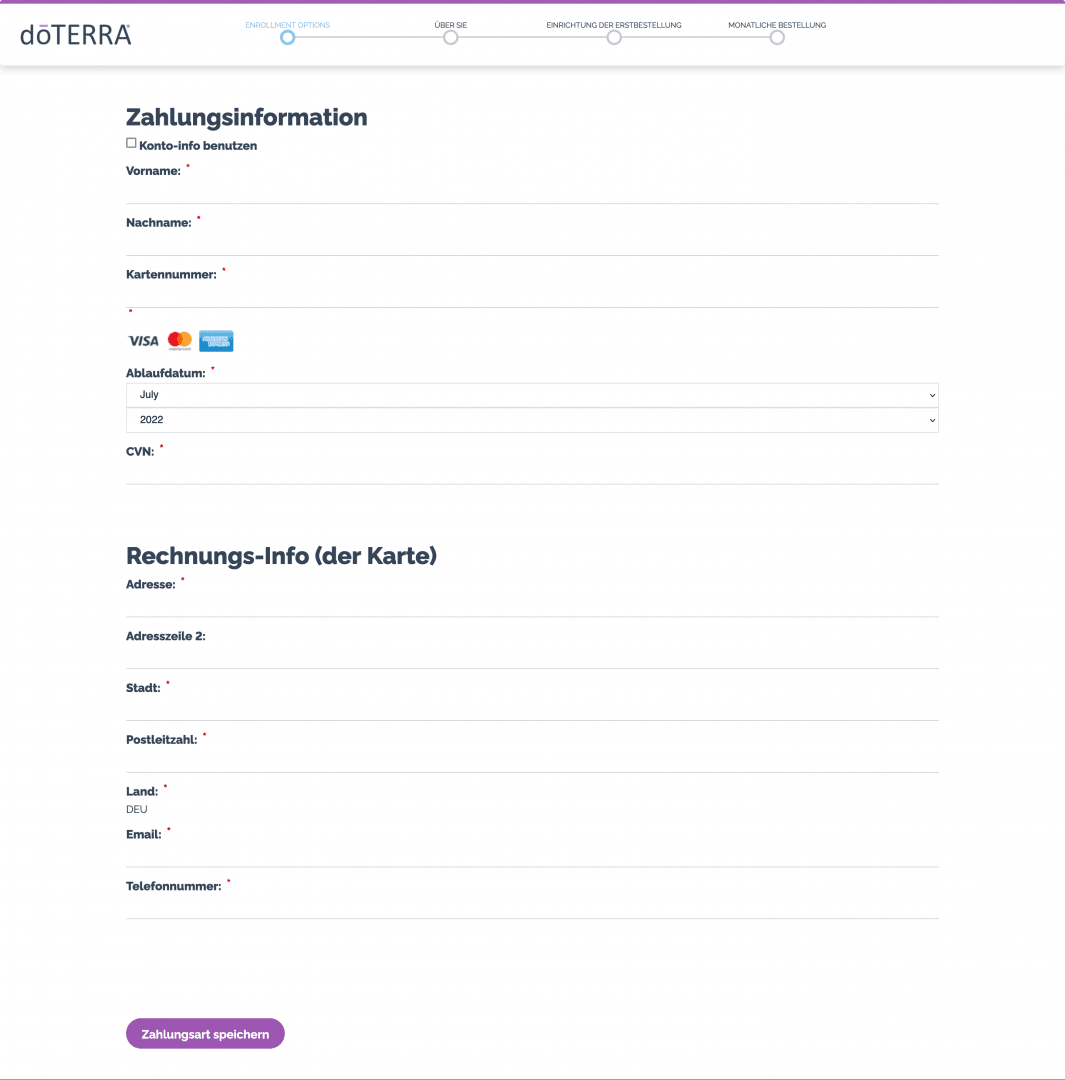Click the Visa card icon
This screenshot has height=1080, width=1065.
[x=143, y=341]
